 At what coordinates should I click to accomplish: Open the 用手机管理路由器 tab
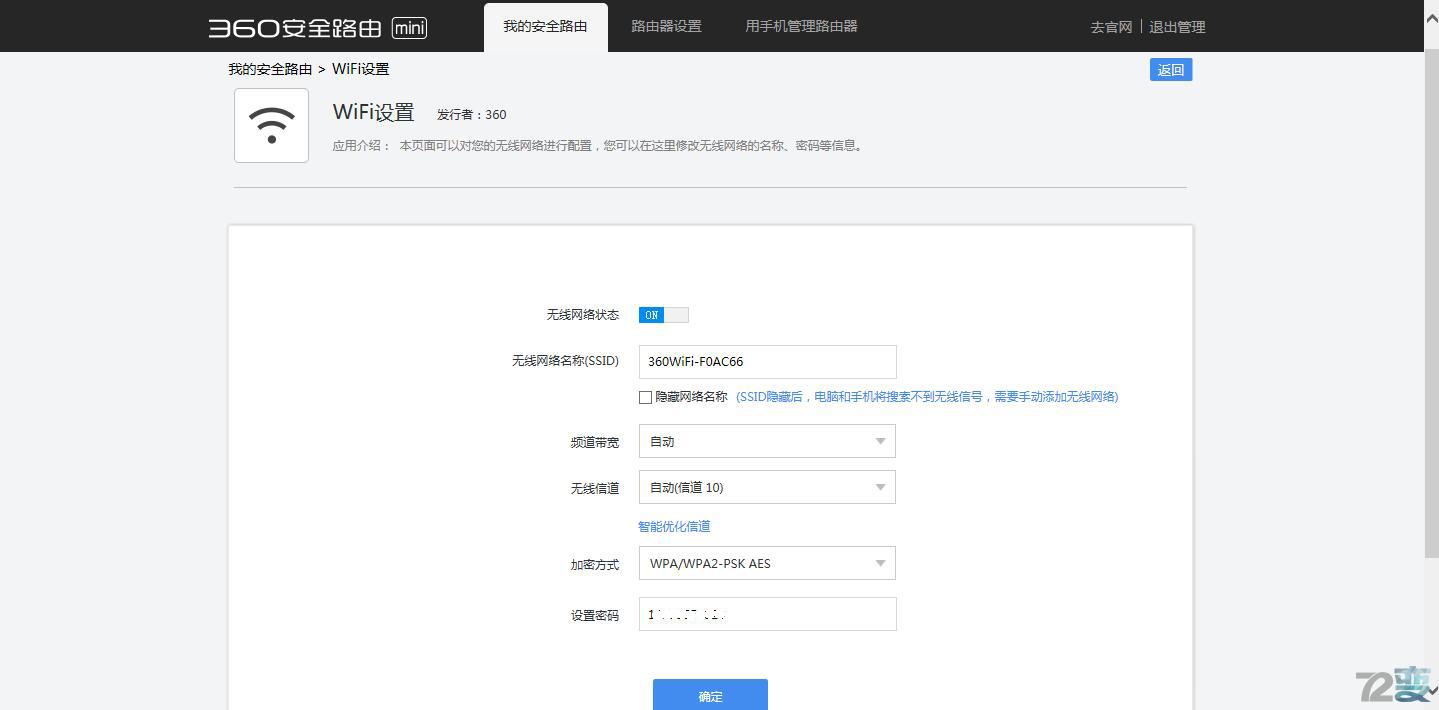point(799,26)
